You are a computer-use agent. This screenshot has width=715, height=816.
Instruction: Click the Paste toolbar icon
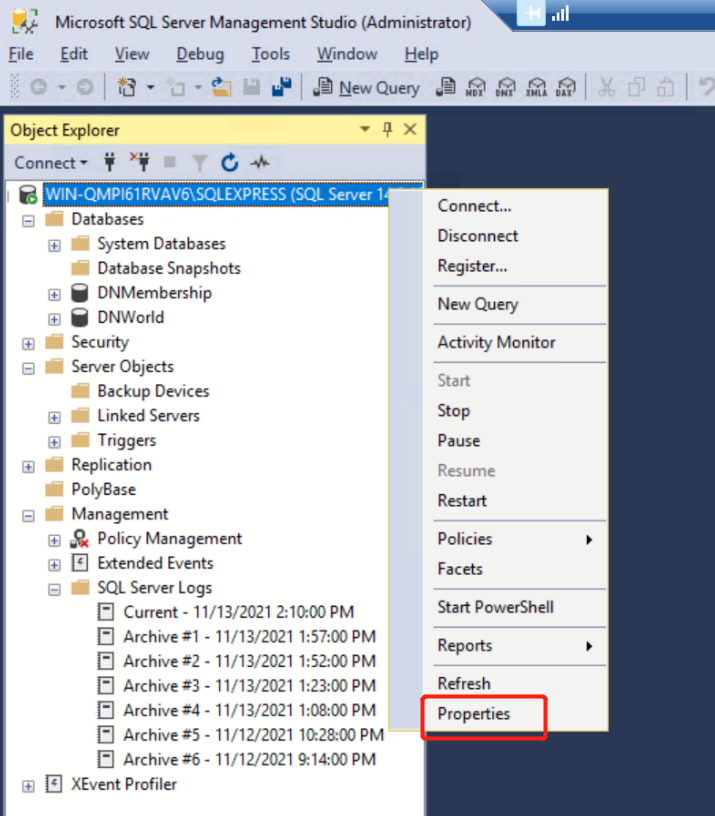[x=666, y=87]
